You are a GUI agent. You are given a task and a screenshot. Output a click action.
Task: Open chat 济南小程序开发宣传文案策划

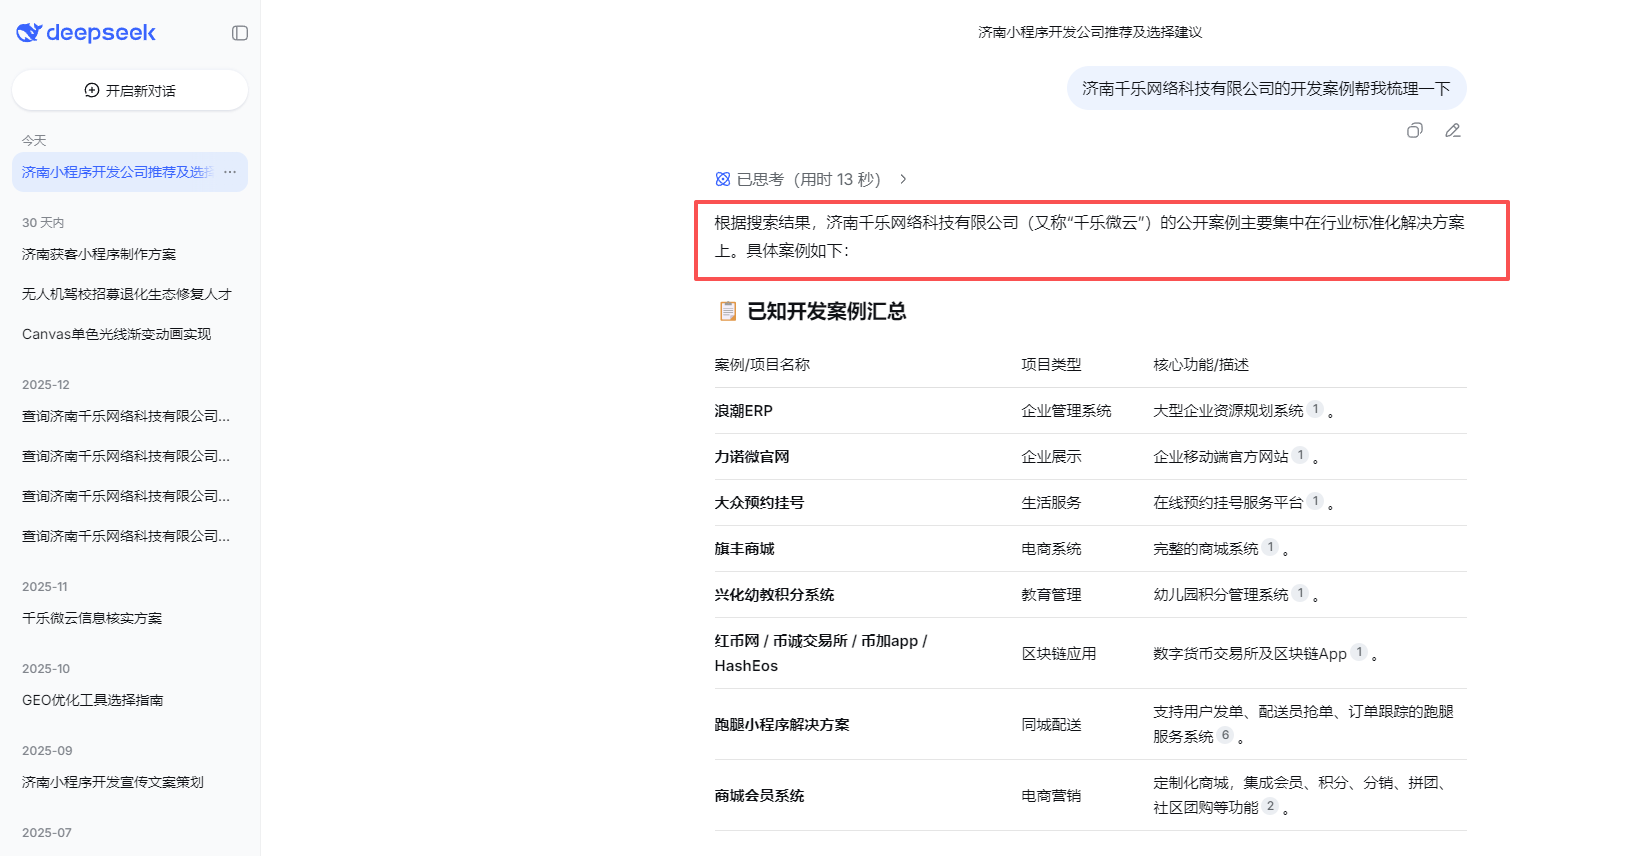tap(113, 782)
